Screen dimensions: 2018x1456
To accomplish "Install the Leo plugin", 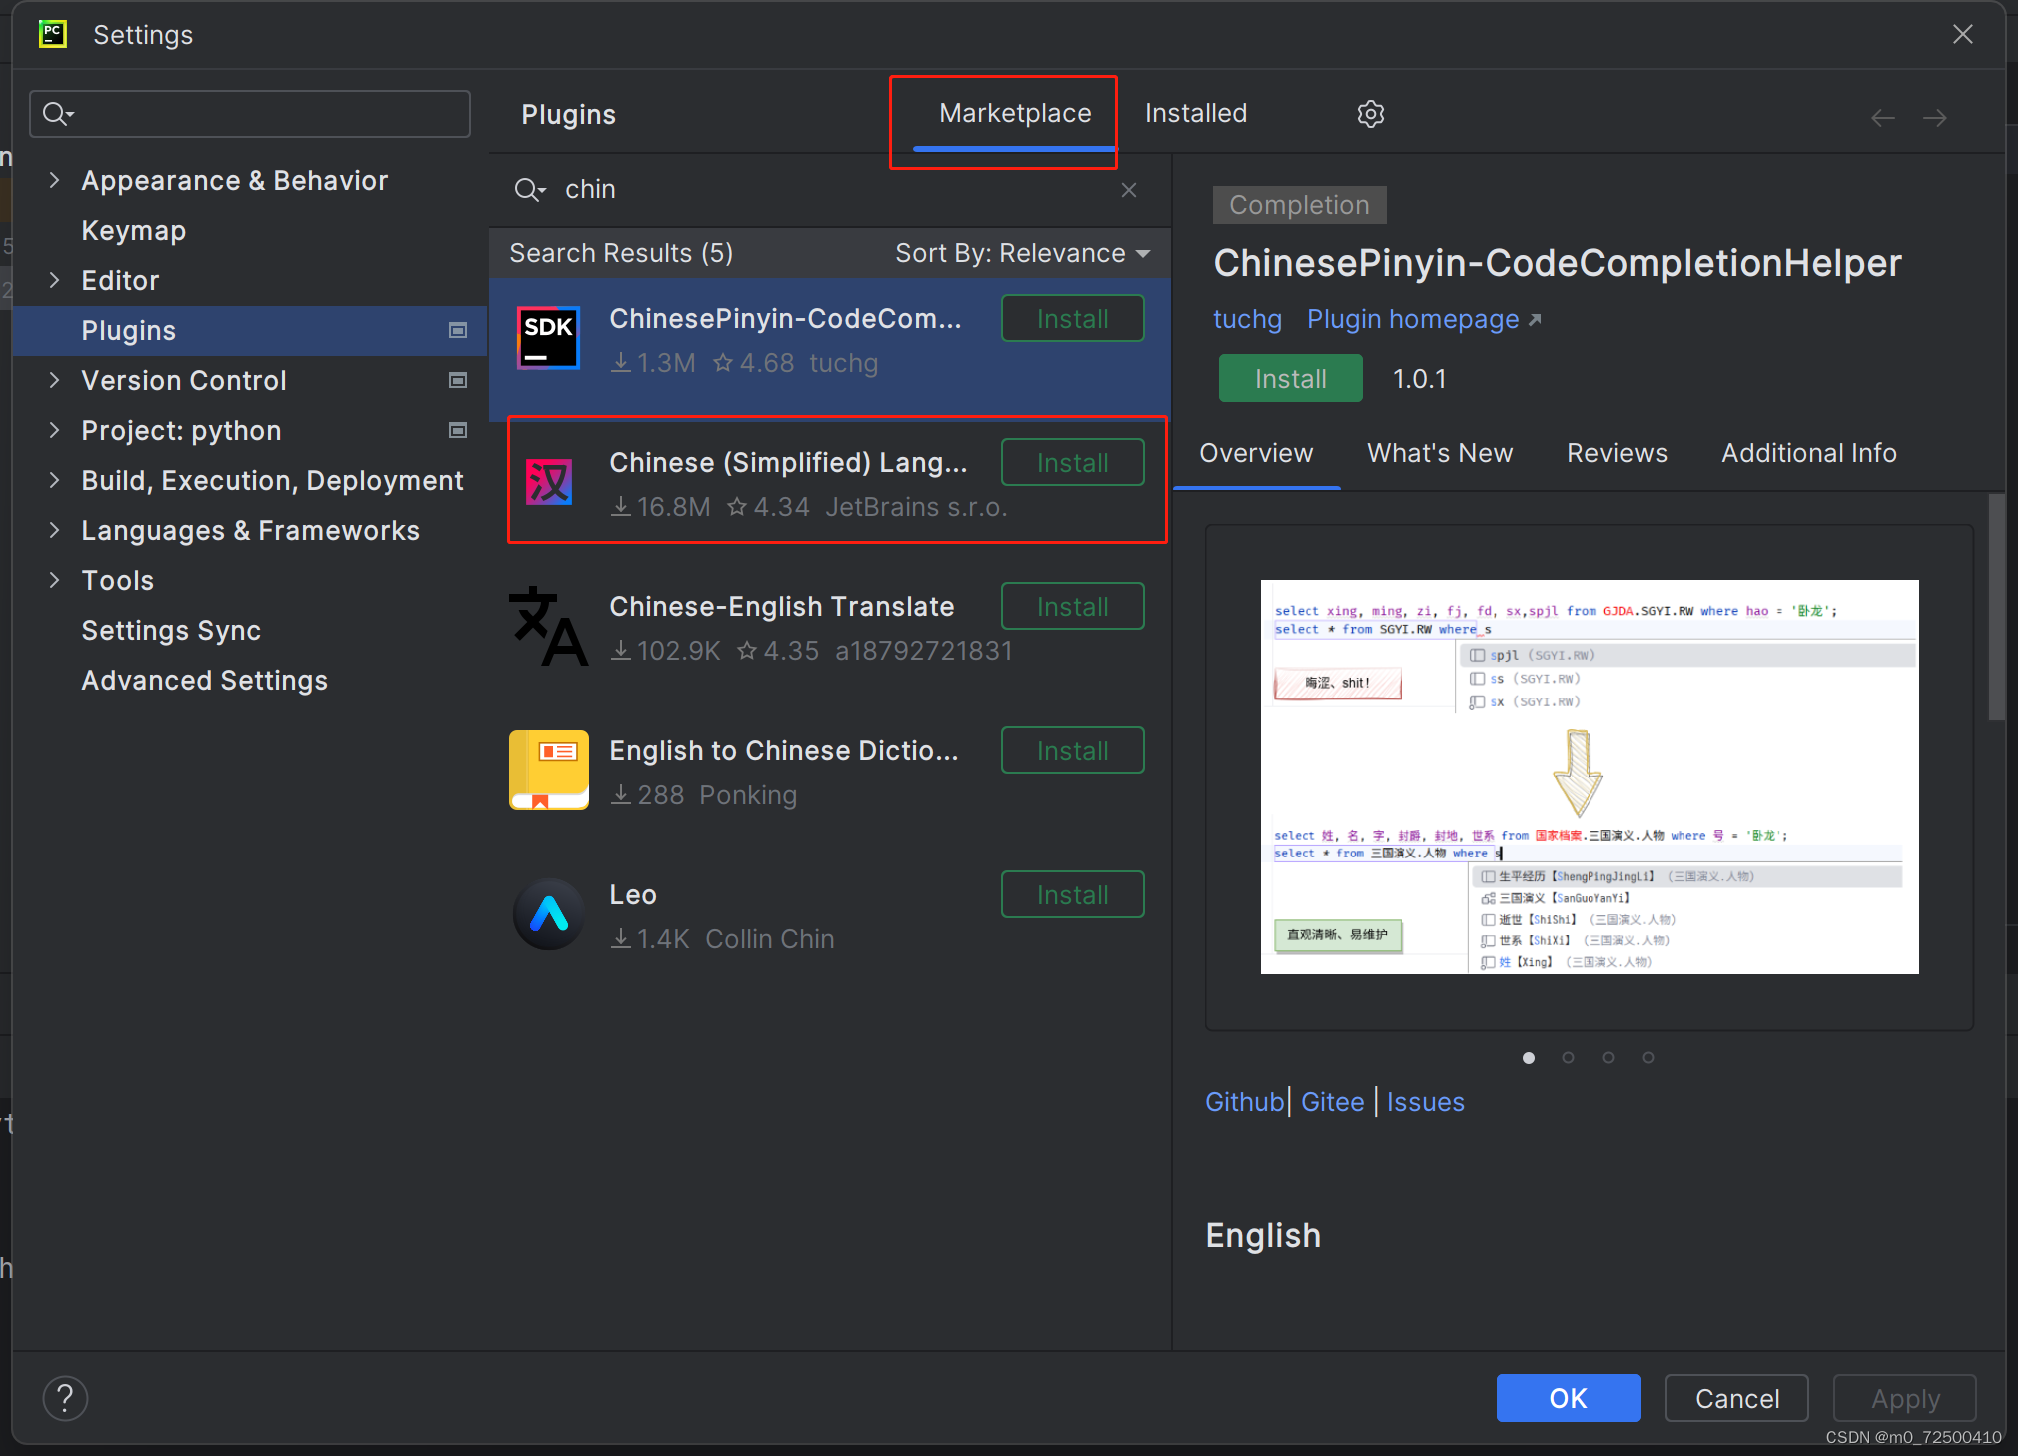I will 1072,895.
